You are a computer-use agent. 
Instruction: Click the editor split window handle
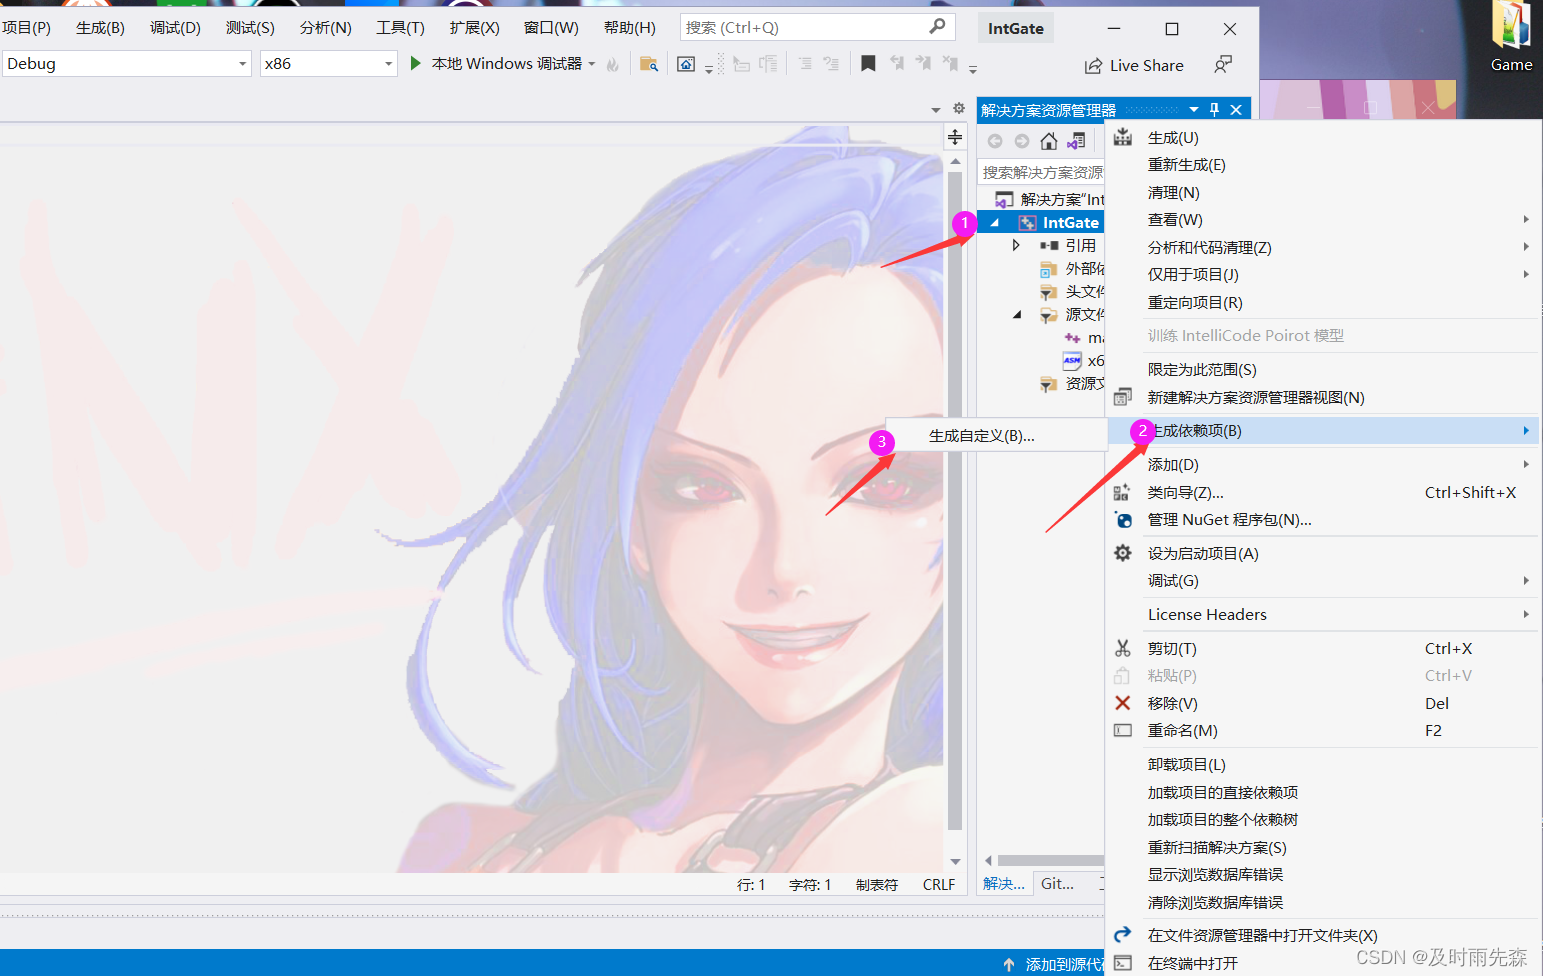click(x=955, y=137)
